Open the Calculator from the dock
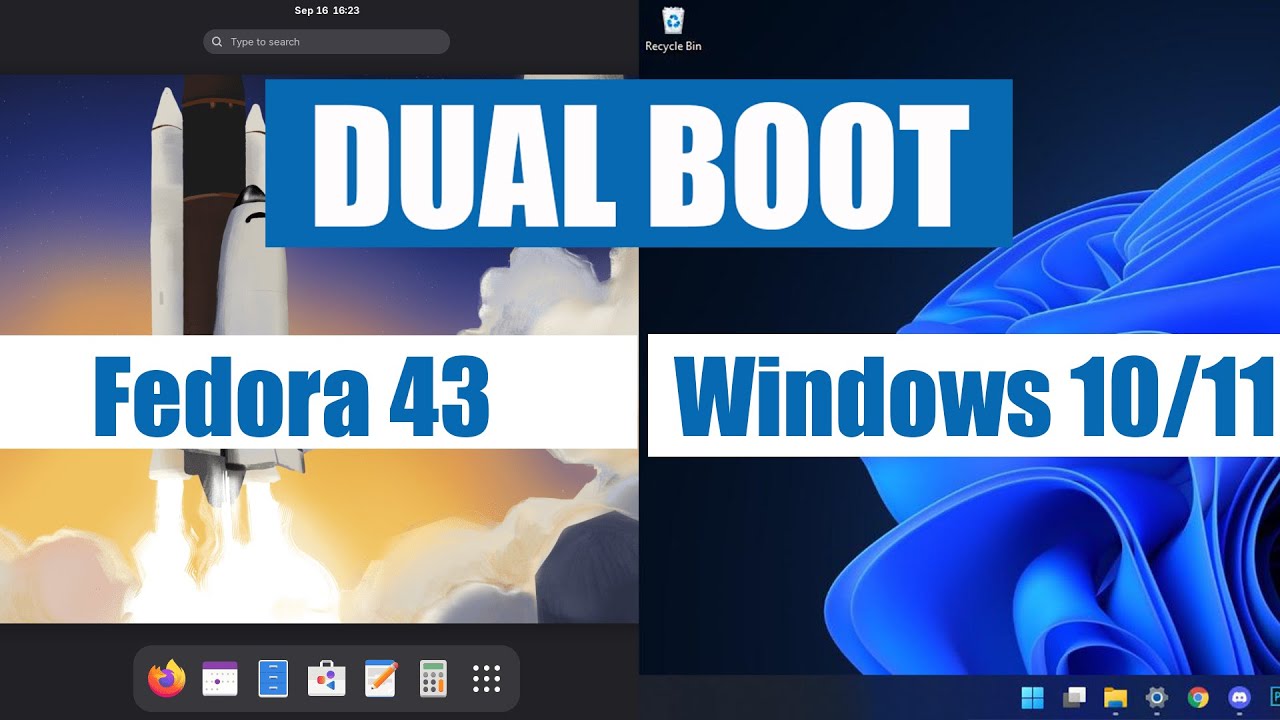The height and width of the screenshot is (720, 1280). (x=433, y=678)
